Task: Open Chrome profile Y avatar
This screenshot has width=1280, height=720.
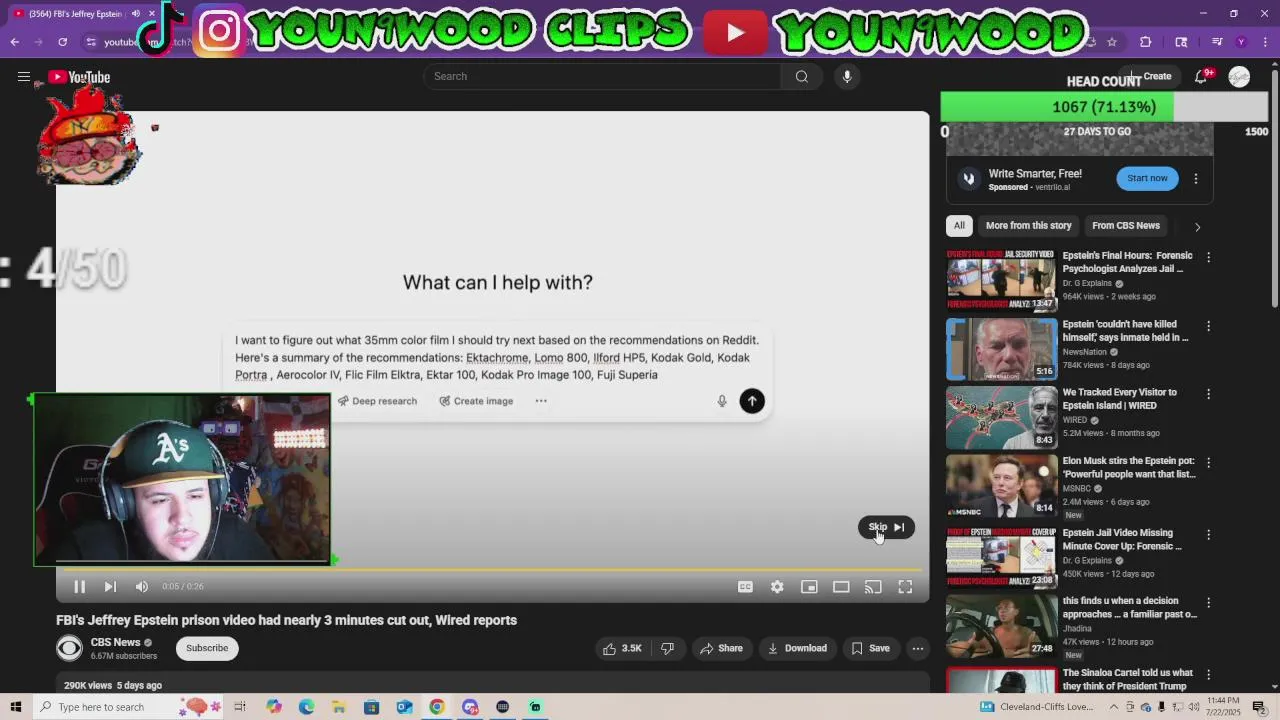Action: tap(1241, 42)
